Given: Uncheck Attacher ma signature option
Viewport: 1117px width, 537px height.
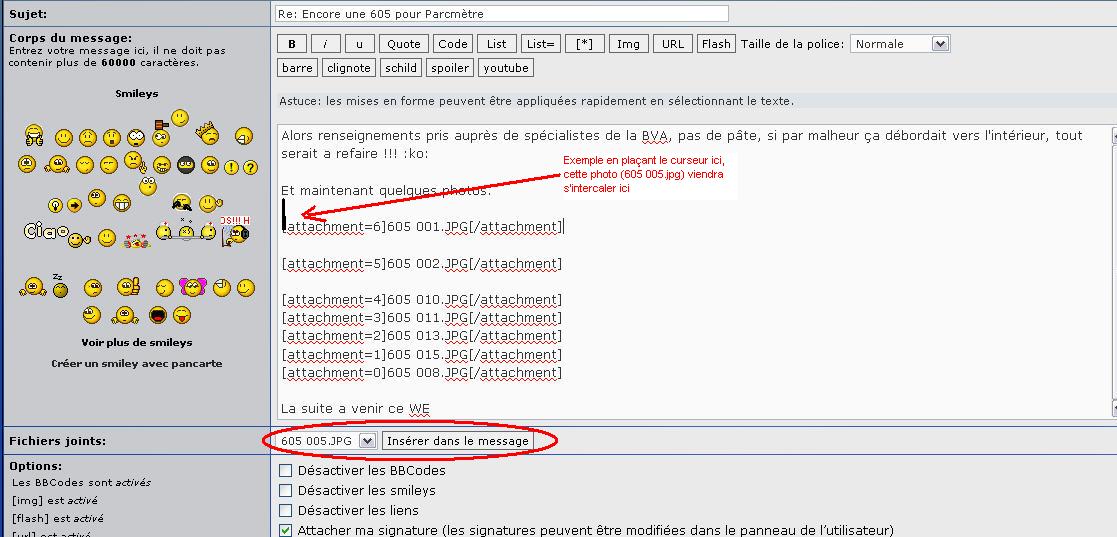Looking at the screenshot, I should (x=286, y=530).
